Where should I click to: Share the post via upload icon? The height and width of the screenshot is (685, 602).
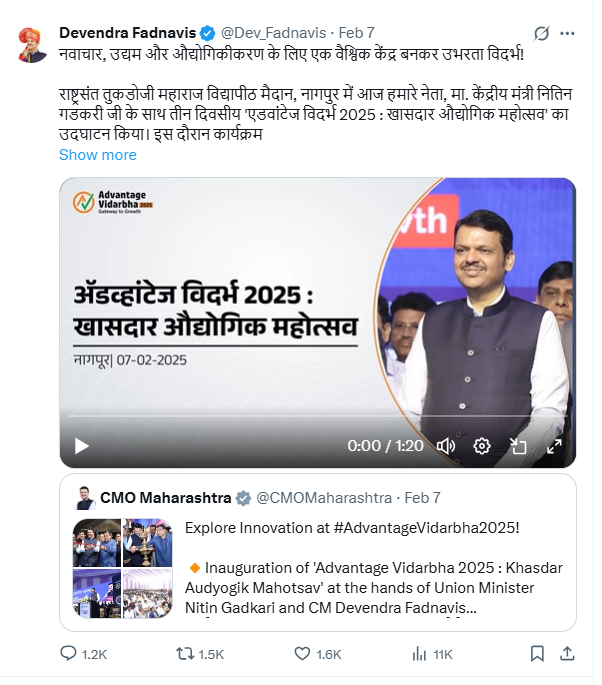point(567,654)
